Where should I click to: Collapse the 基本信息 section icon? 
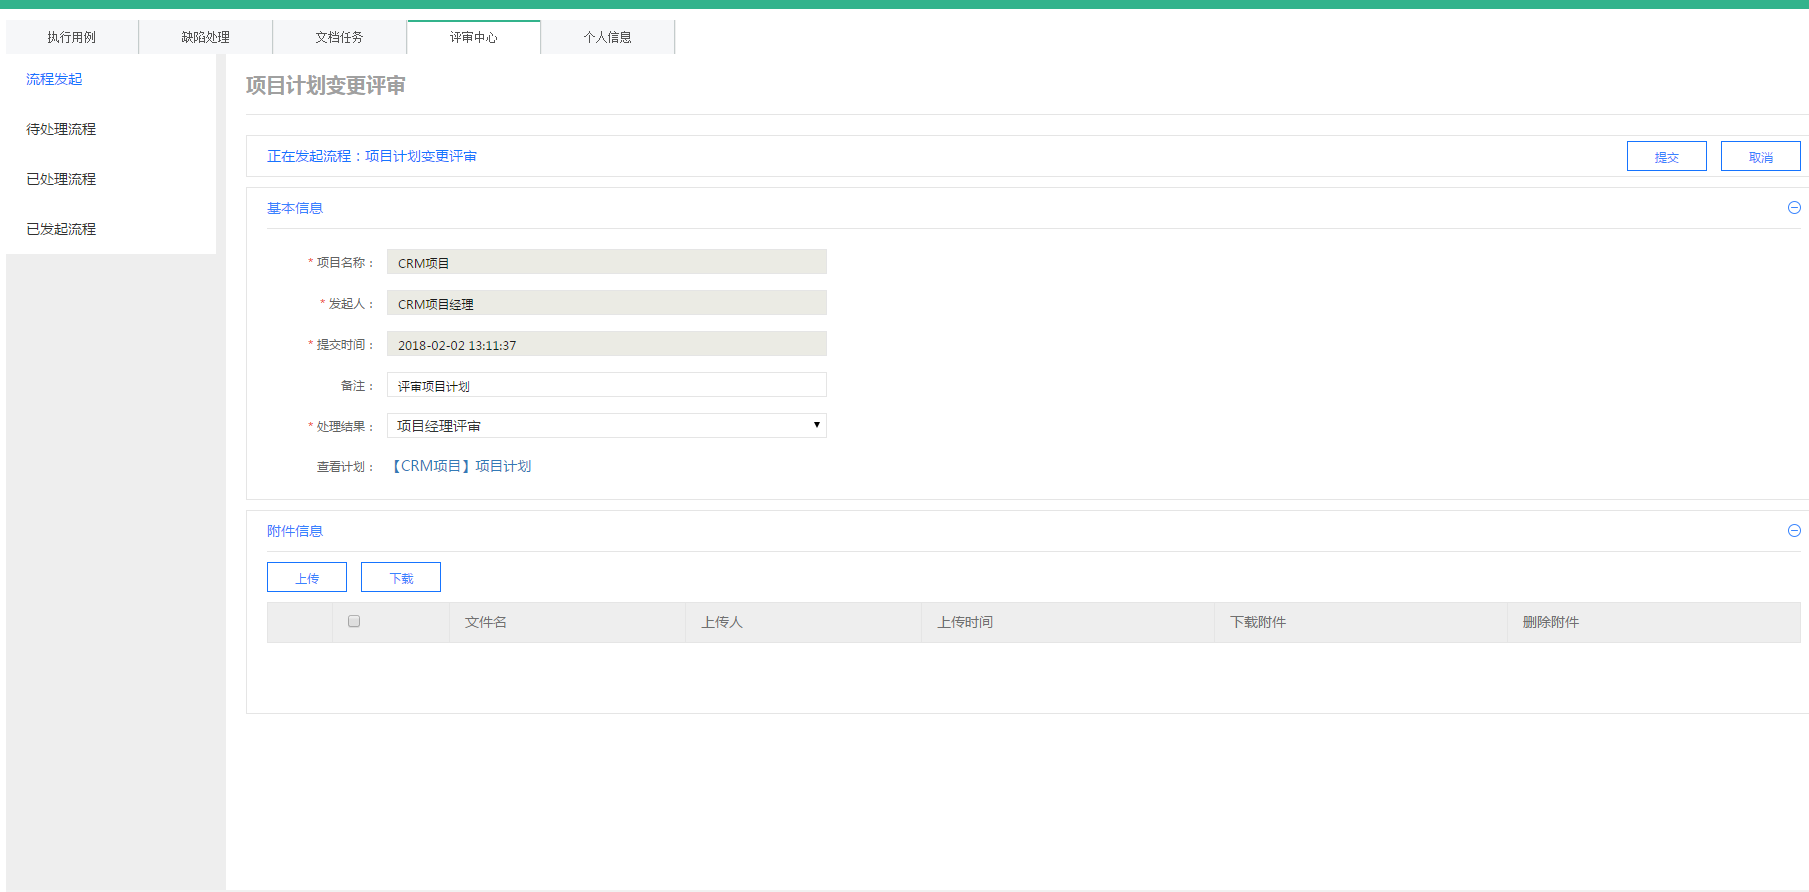tap(1794, 208)
